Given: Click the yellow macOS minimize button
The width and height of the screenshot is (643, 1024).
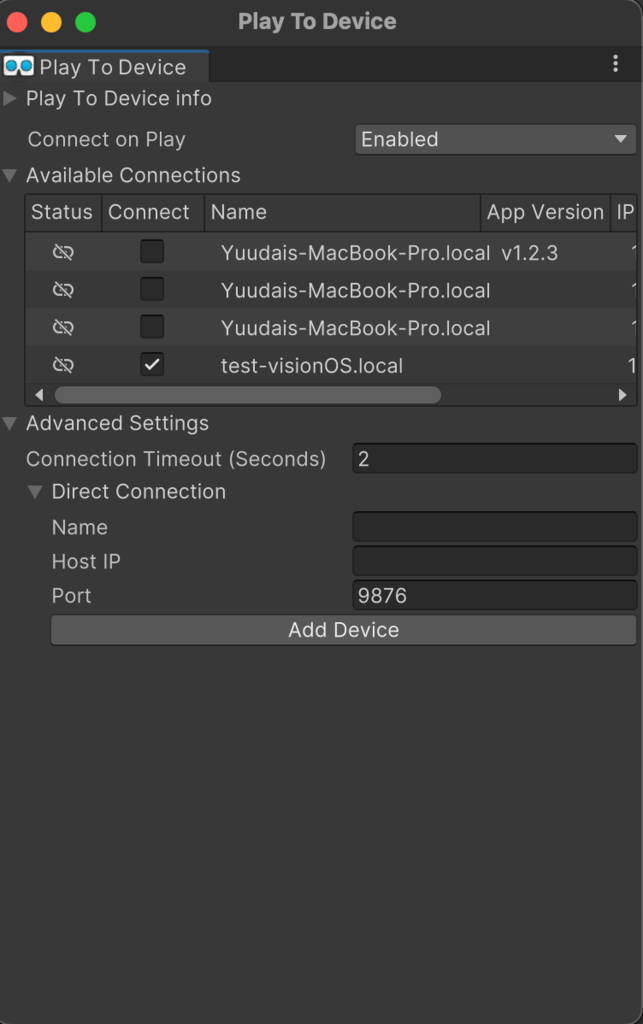Looking at the screenshot, I should pyautogui.click(x=52, y=22).
